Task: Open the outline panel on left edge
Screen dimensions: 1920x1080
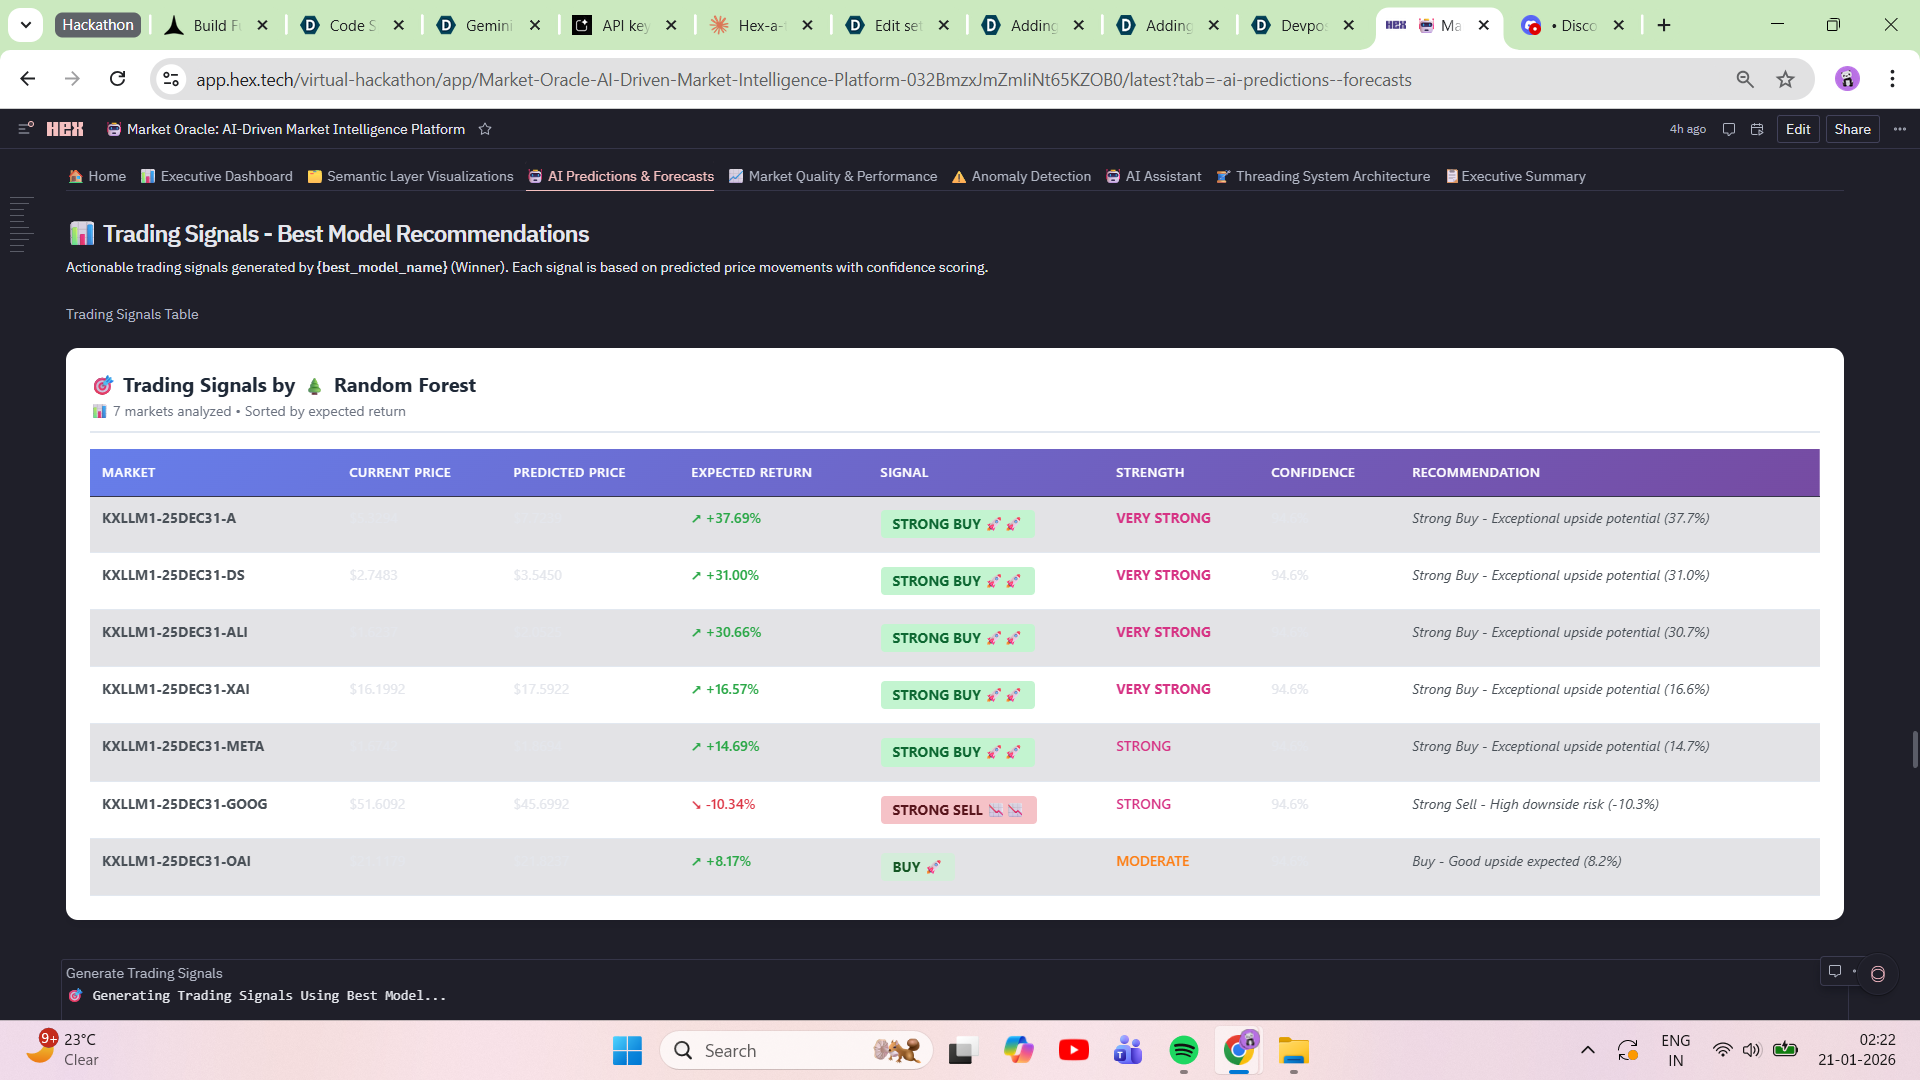Action: [20, 225]
